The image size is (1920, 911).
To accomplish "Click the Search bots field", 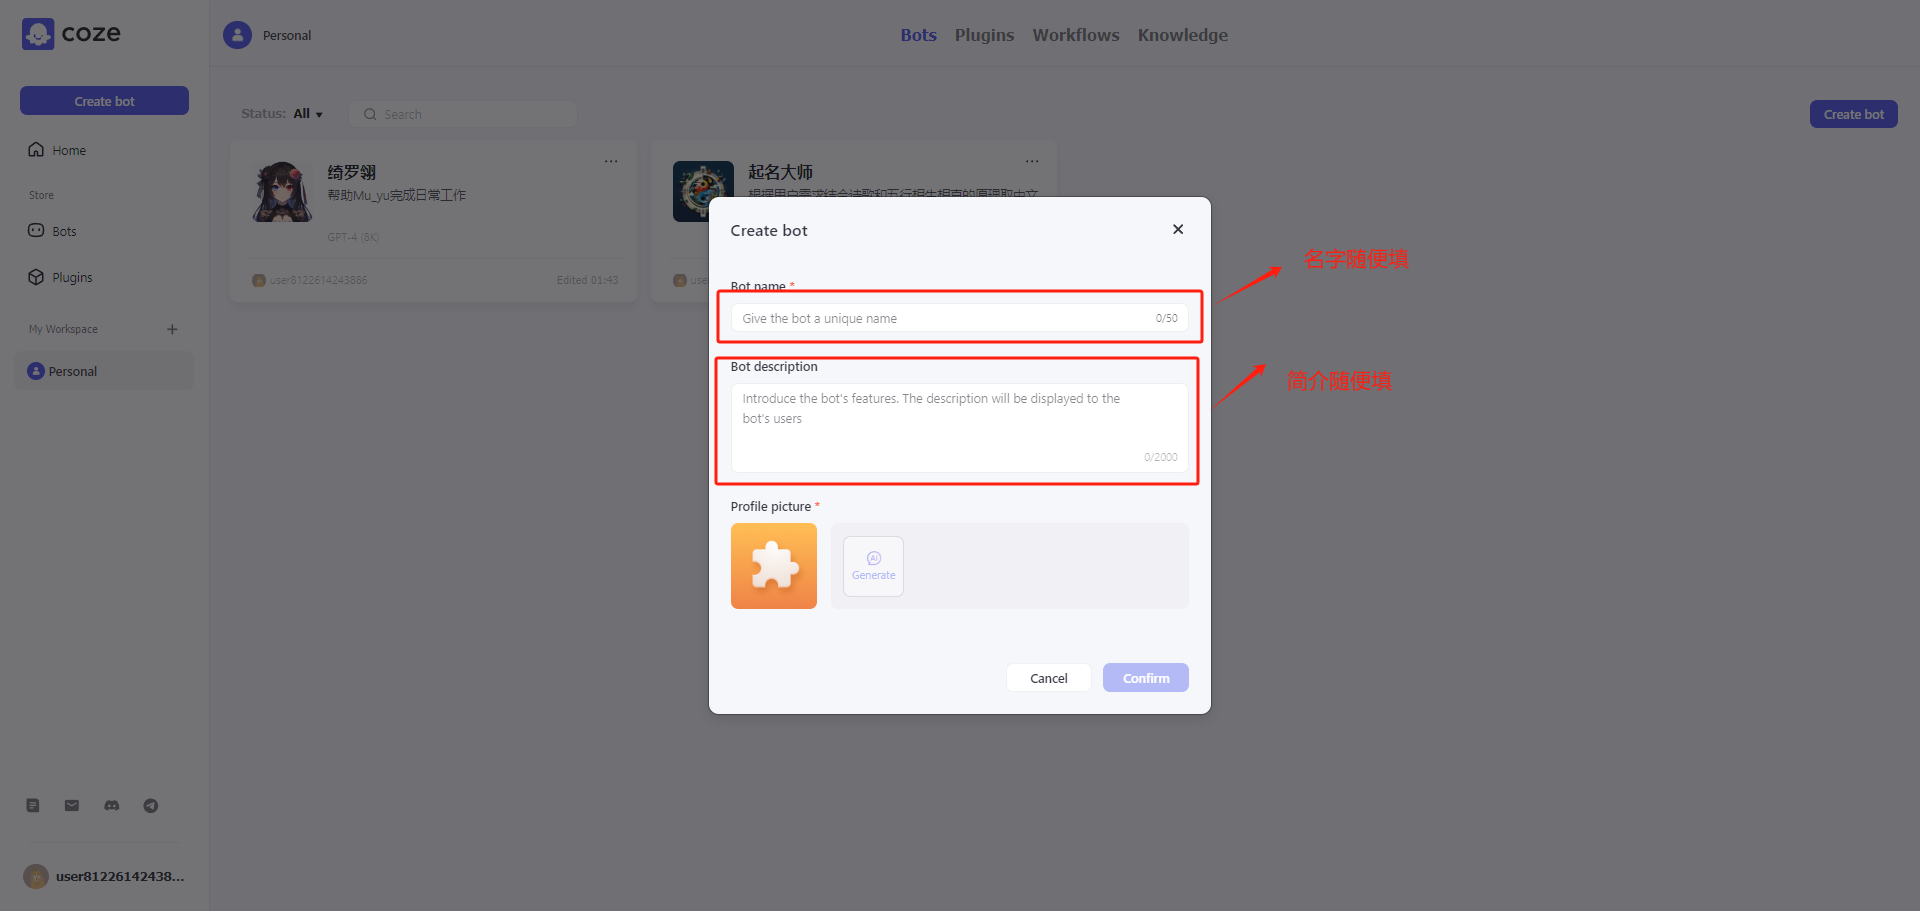I will [x=463, y=114].
